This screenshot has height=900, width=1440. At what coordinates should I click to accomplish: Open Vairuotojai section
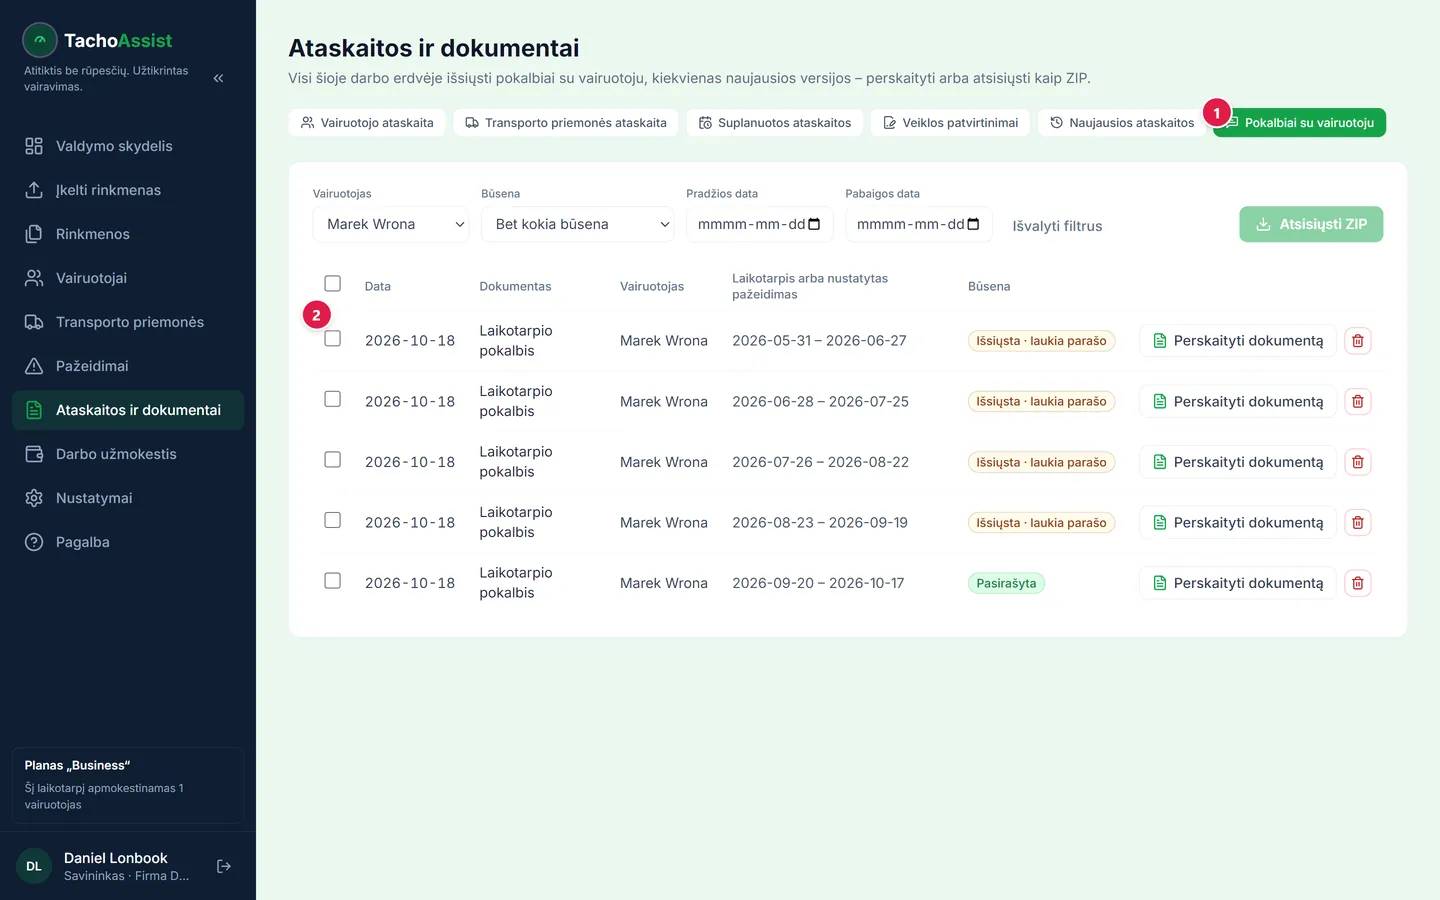(x=128, y=278)
